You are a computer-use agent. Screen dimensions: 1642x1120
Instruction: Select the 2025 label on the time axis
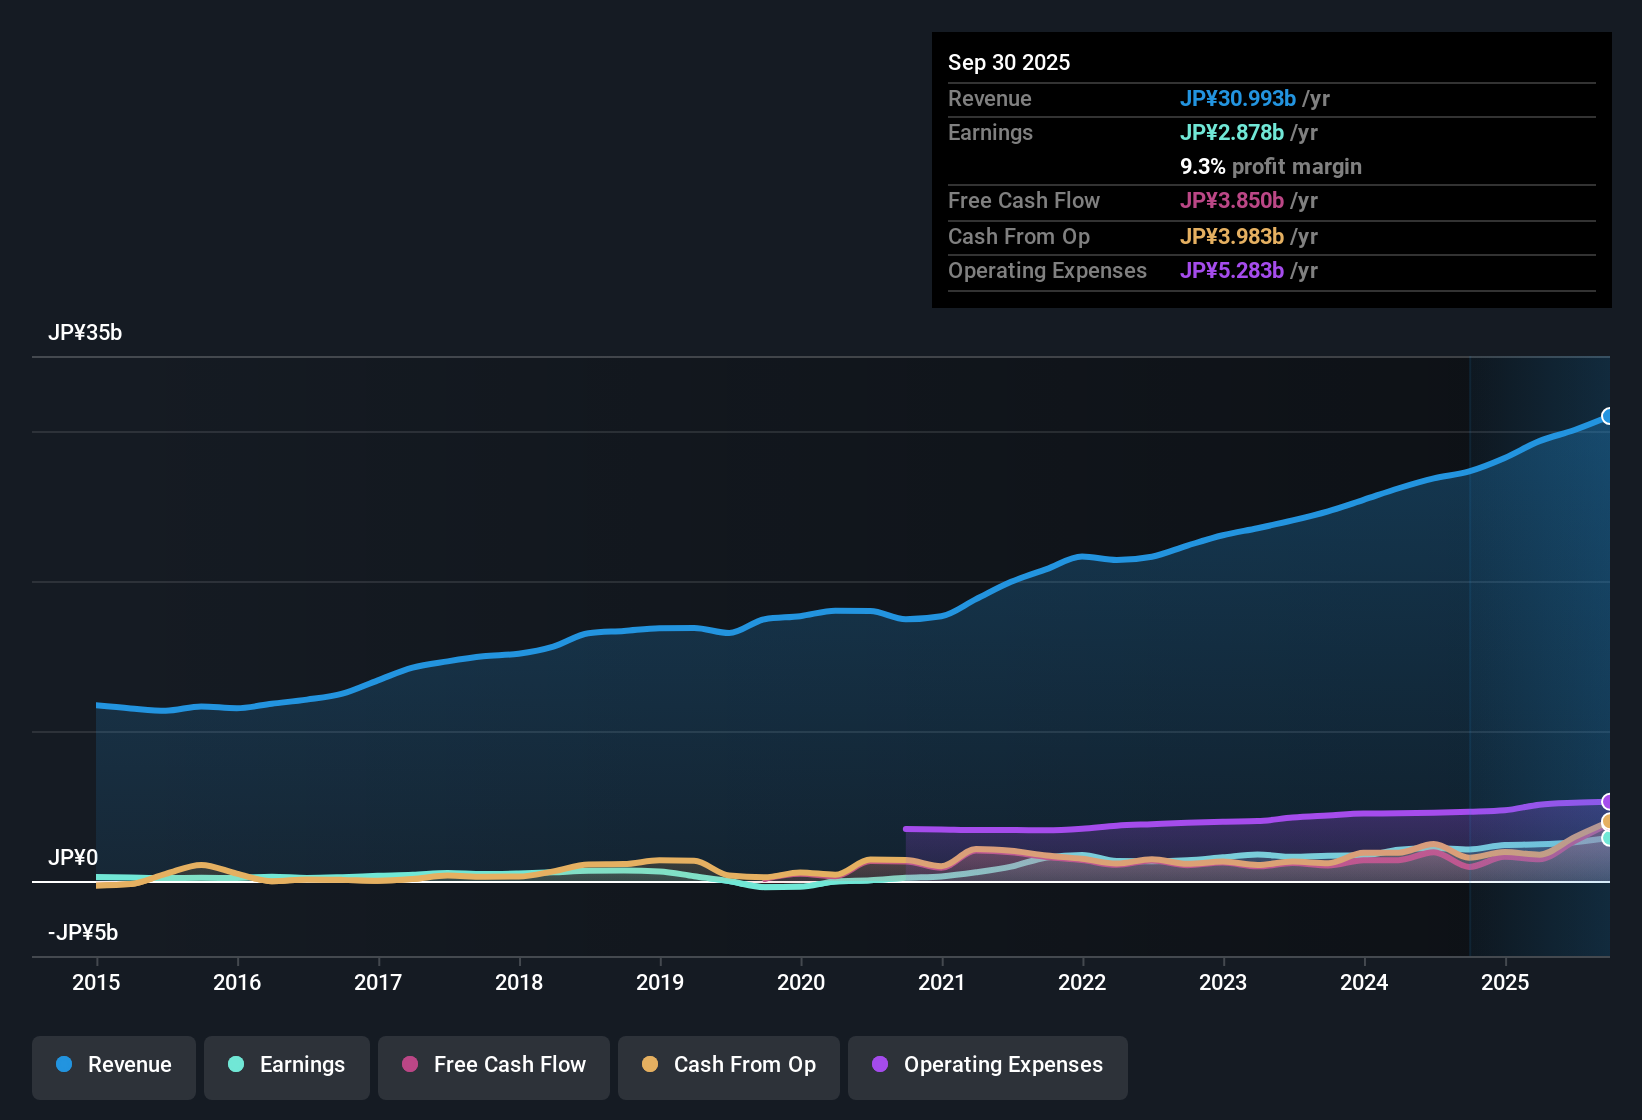1506,983
